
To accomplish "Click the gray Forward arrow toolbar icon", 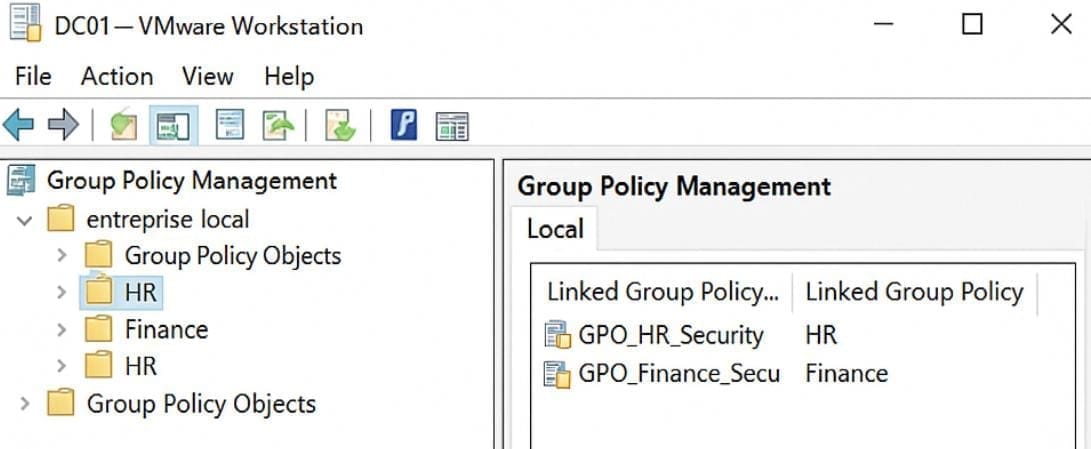I will pyautogui.click(x=63, y=125).
